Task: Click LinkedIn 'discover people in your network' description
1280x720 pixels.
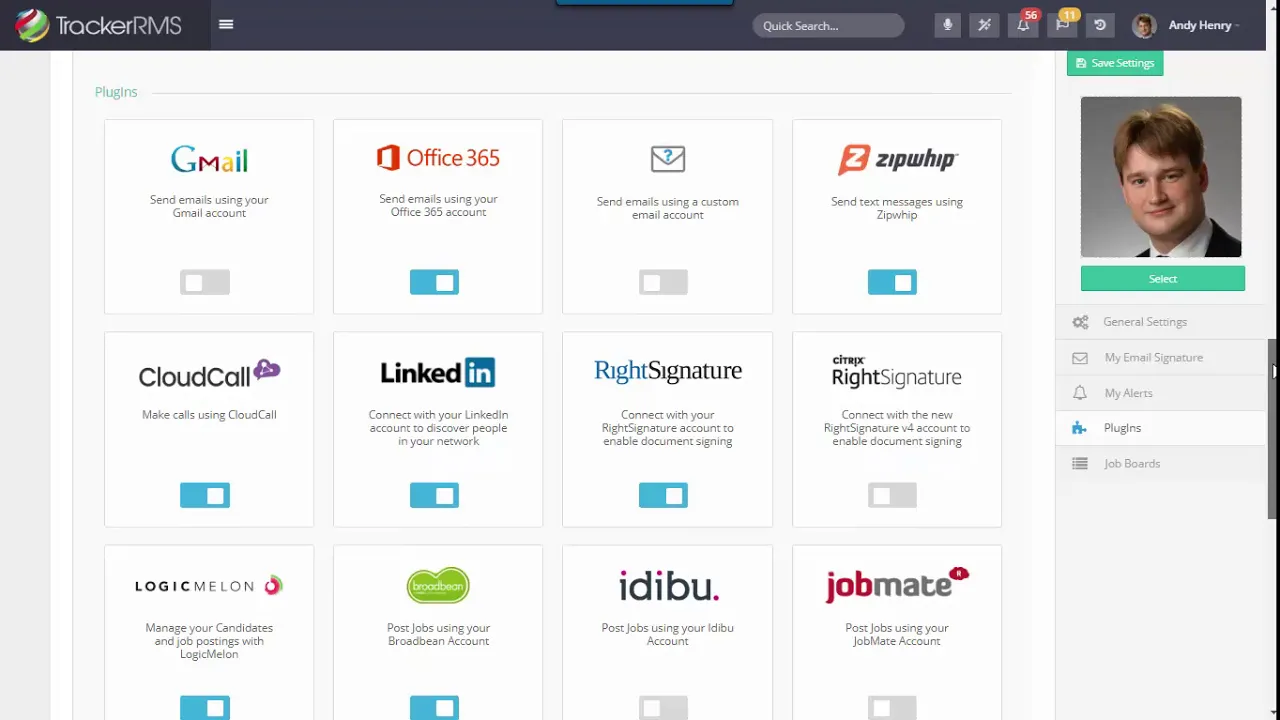Action: (438, 428)
